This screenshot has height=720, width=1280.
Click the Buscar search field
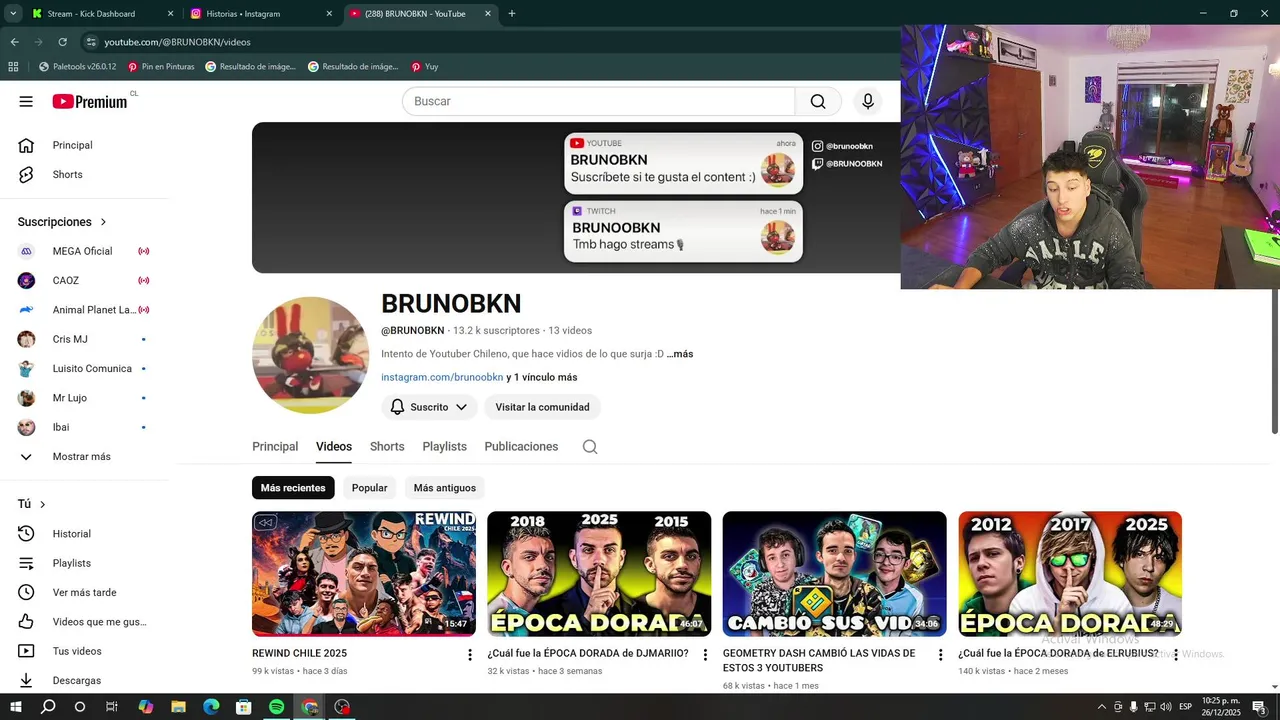[x=598, y=101]
